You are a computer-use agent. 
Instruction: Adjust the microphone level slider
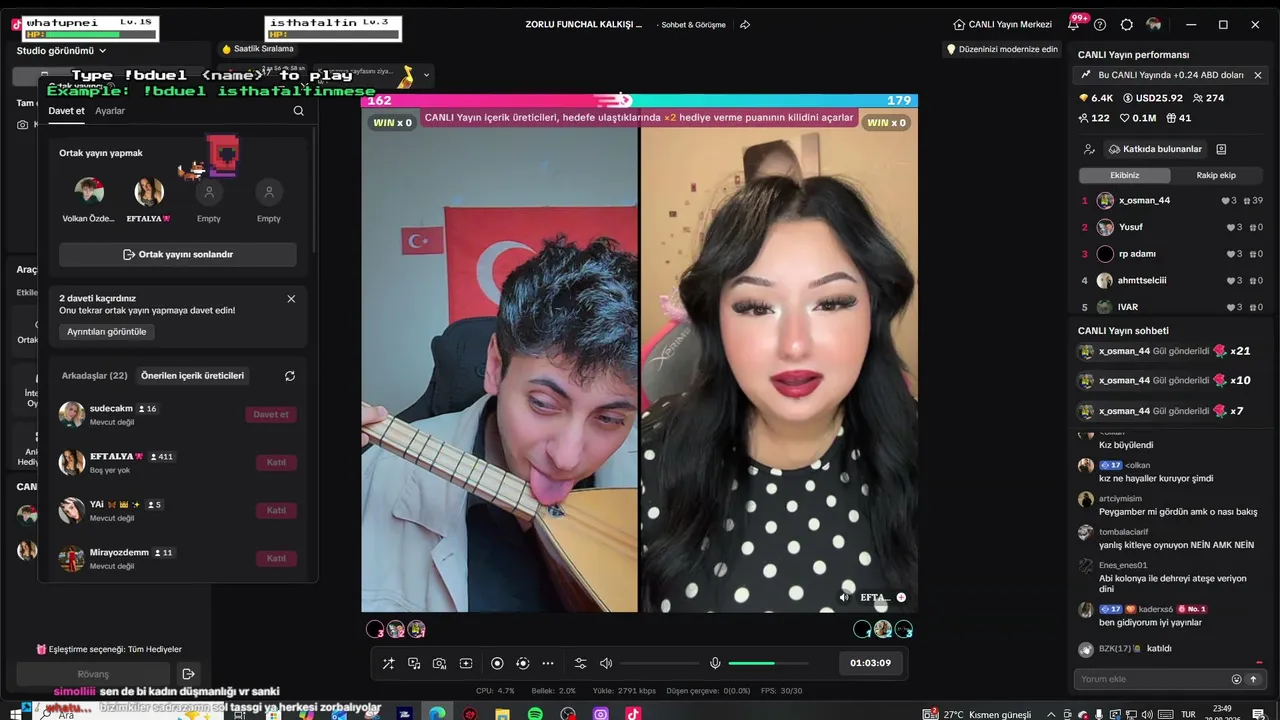(x=767, y=663)
